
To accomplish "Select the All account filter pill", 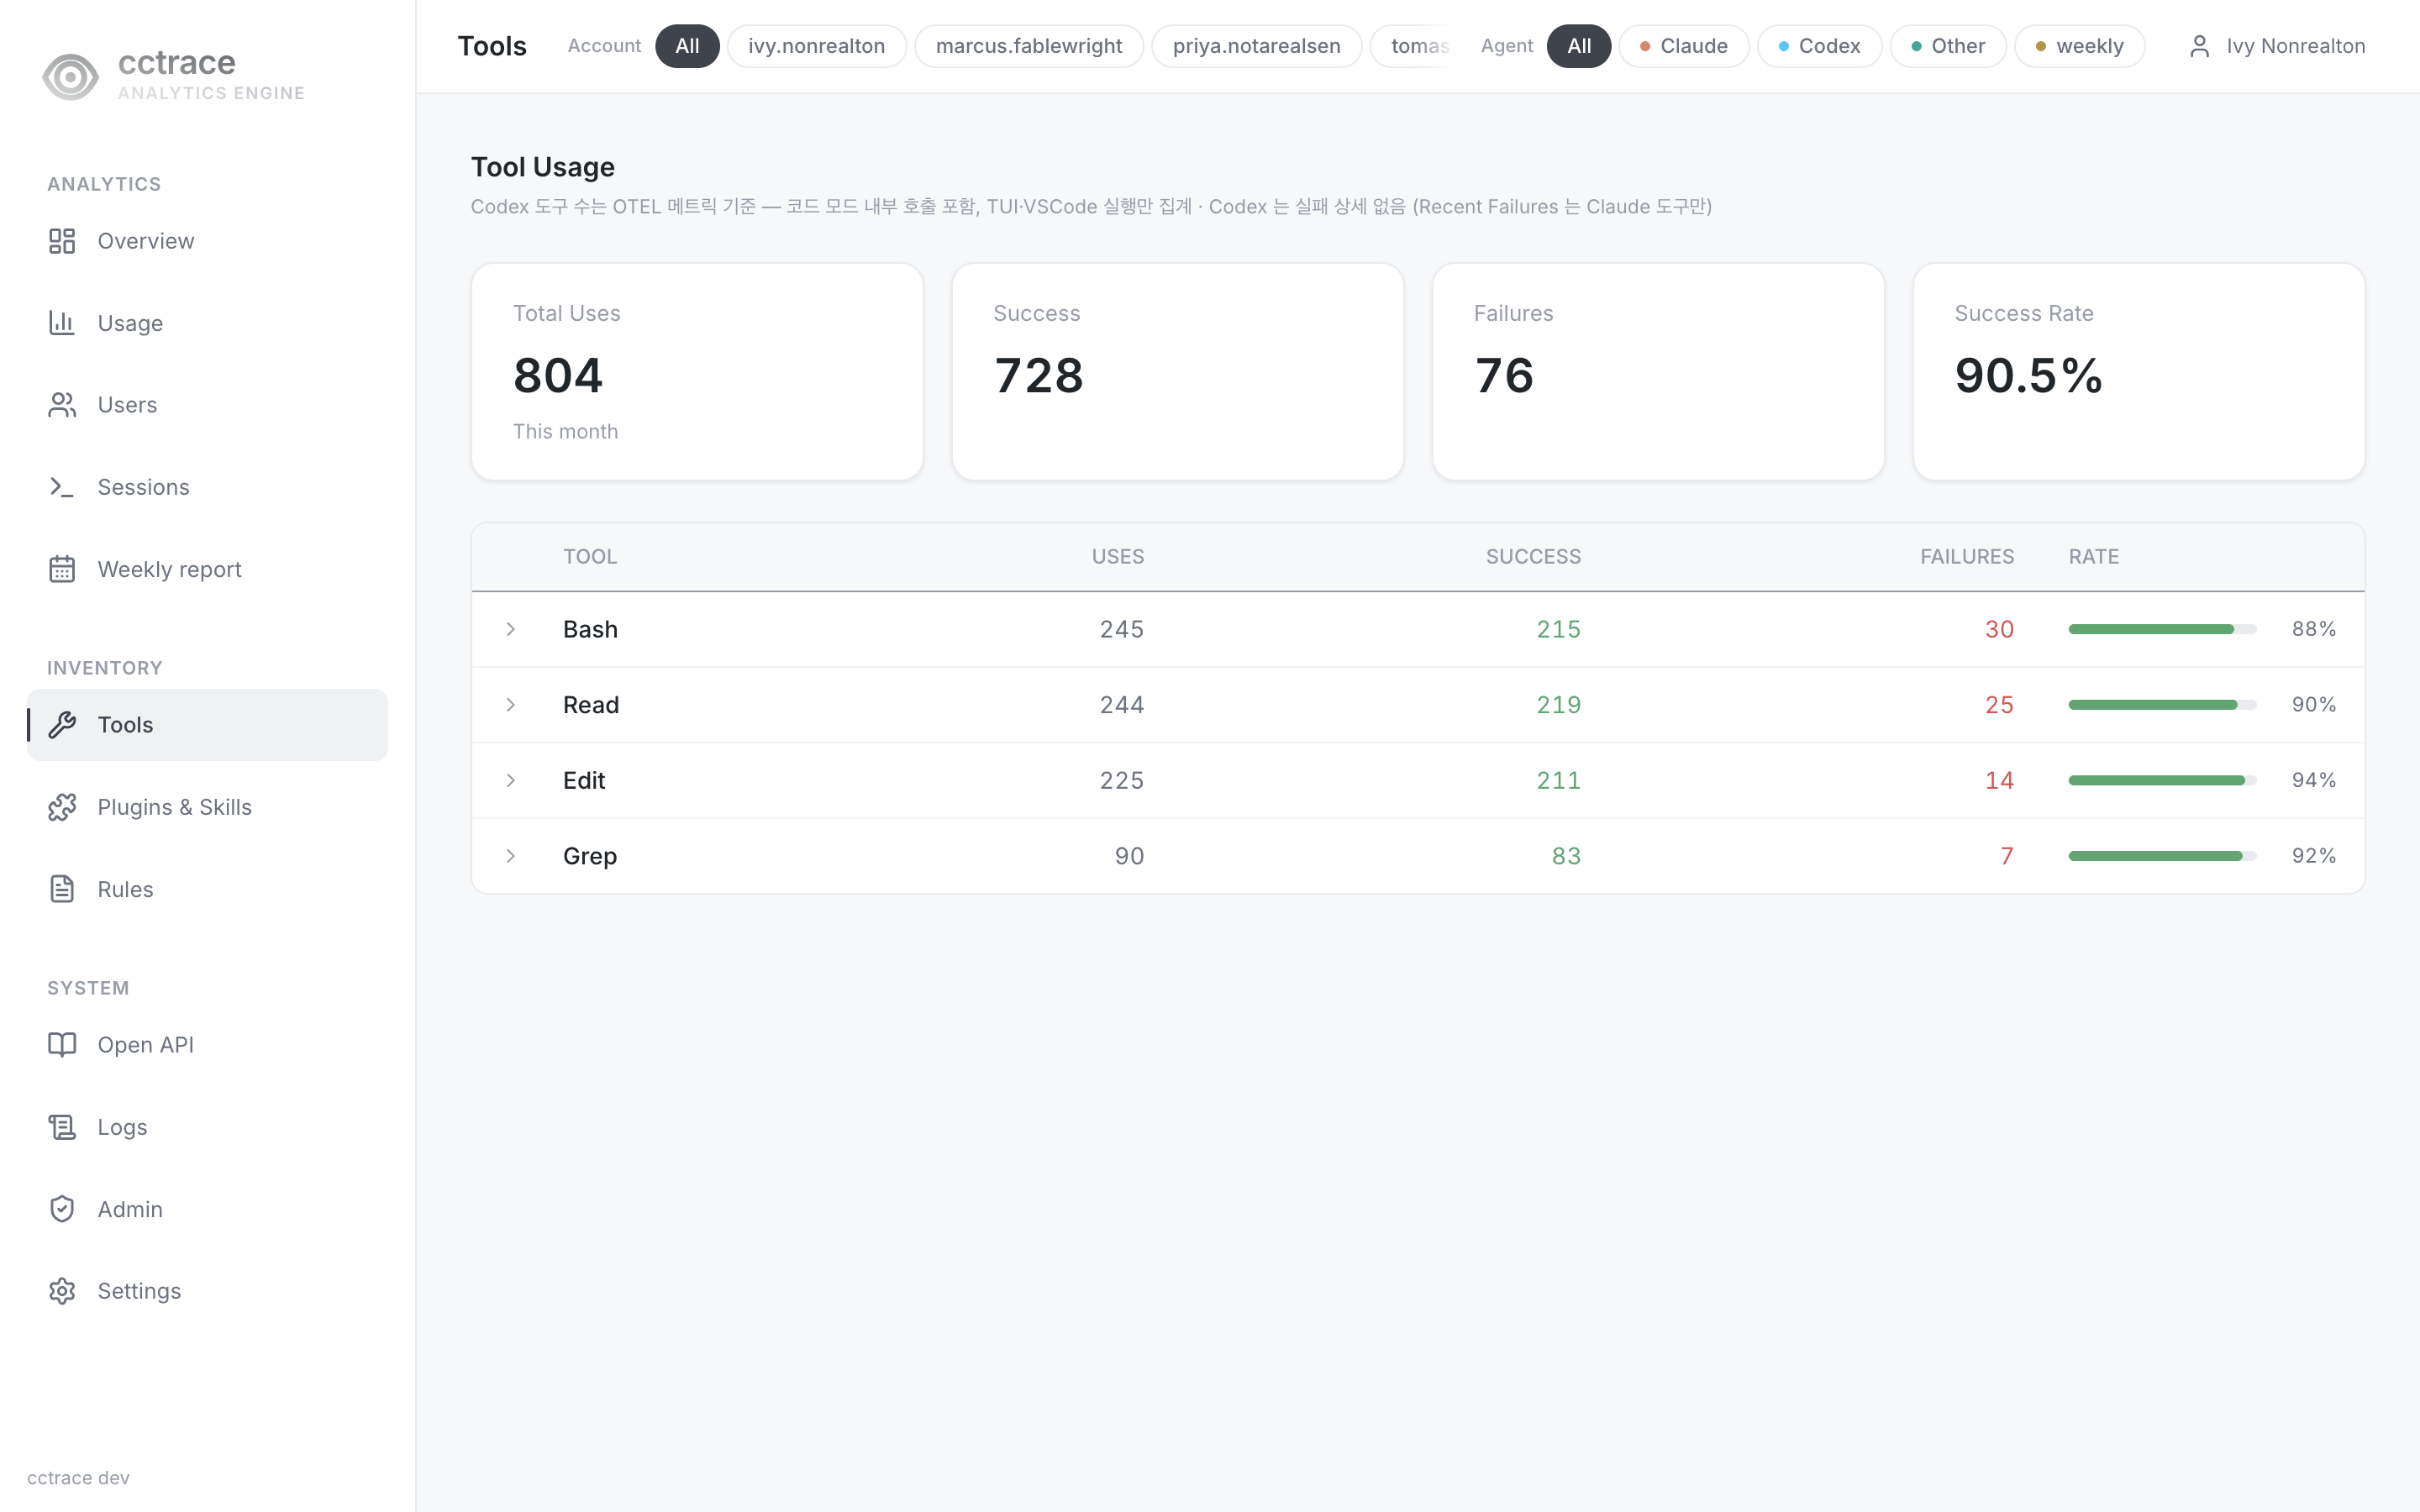I will 687,46.
